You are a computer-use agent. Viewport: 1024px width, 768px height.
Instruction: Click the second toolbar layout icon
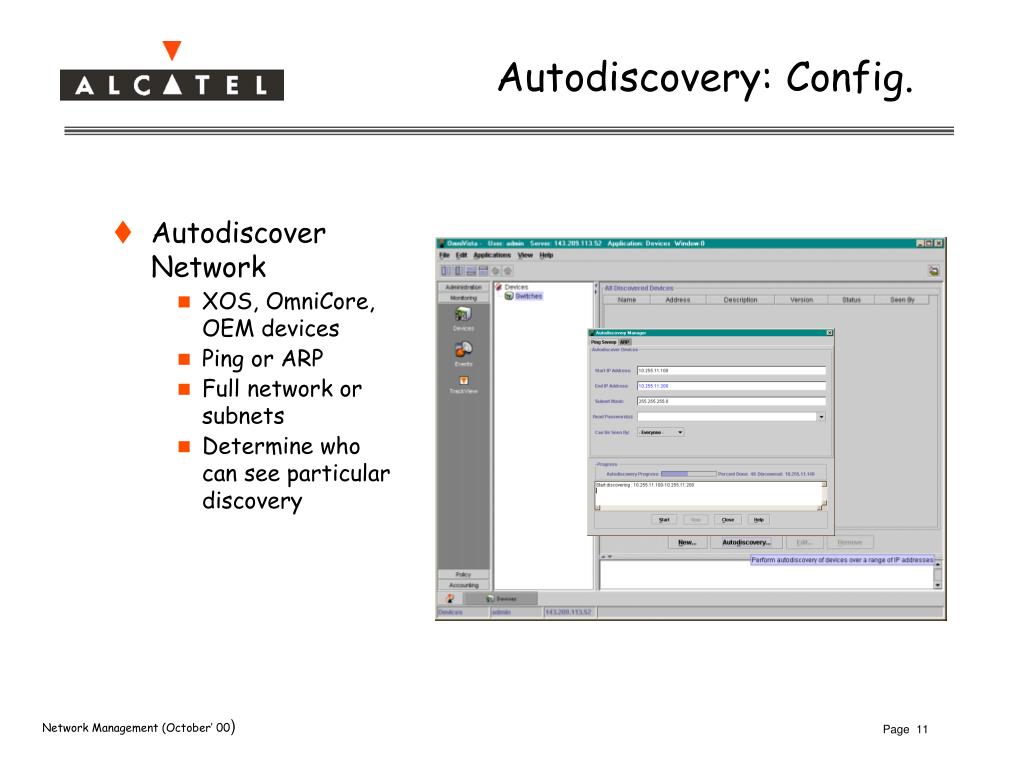point(459,270)
